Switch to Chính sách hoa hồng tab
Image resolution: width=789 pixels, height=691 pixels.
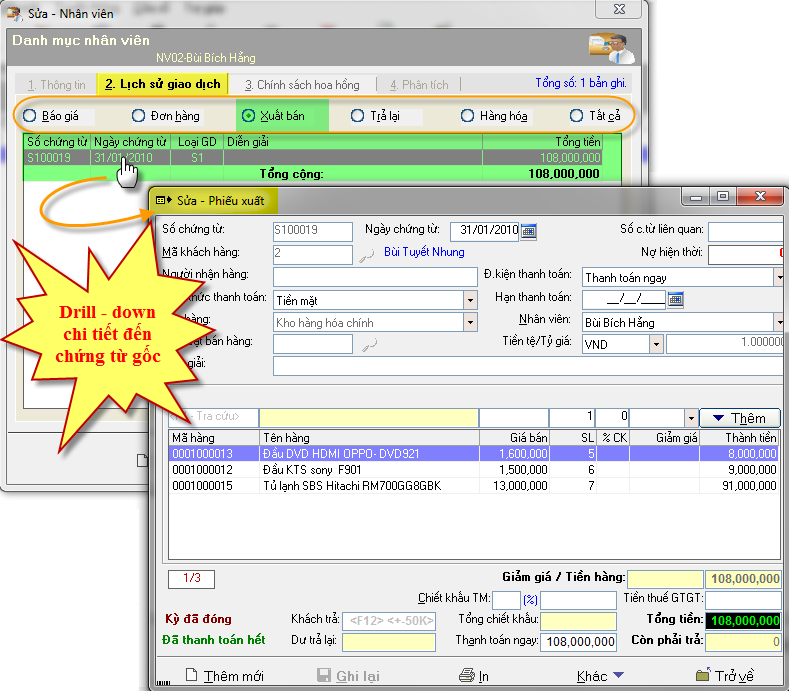(302, 85)
